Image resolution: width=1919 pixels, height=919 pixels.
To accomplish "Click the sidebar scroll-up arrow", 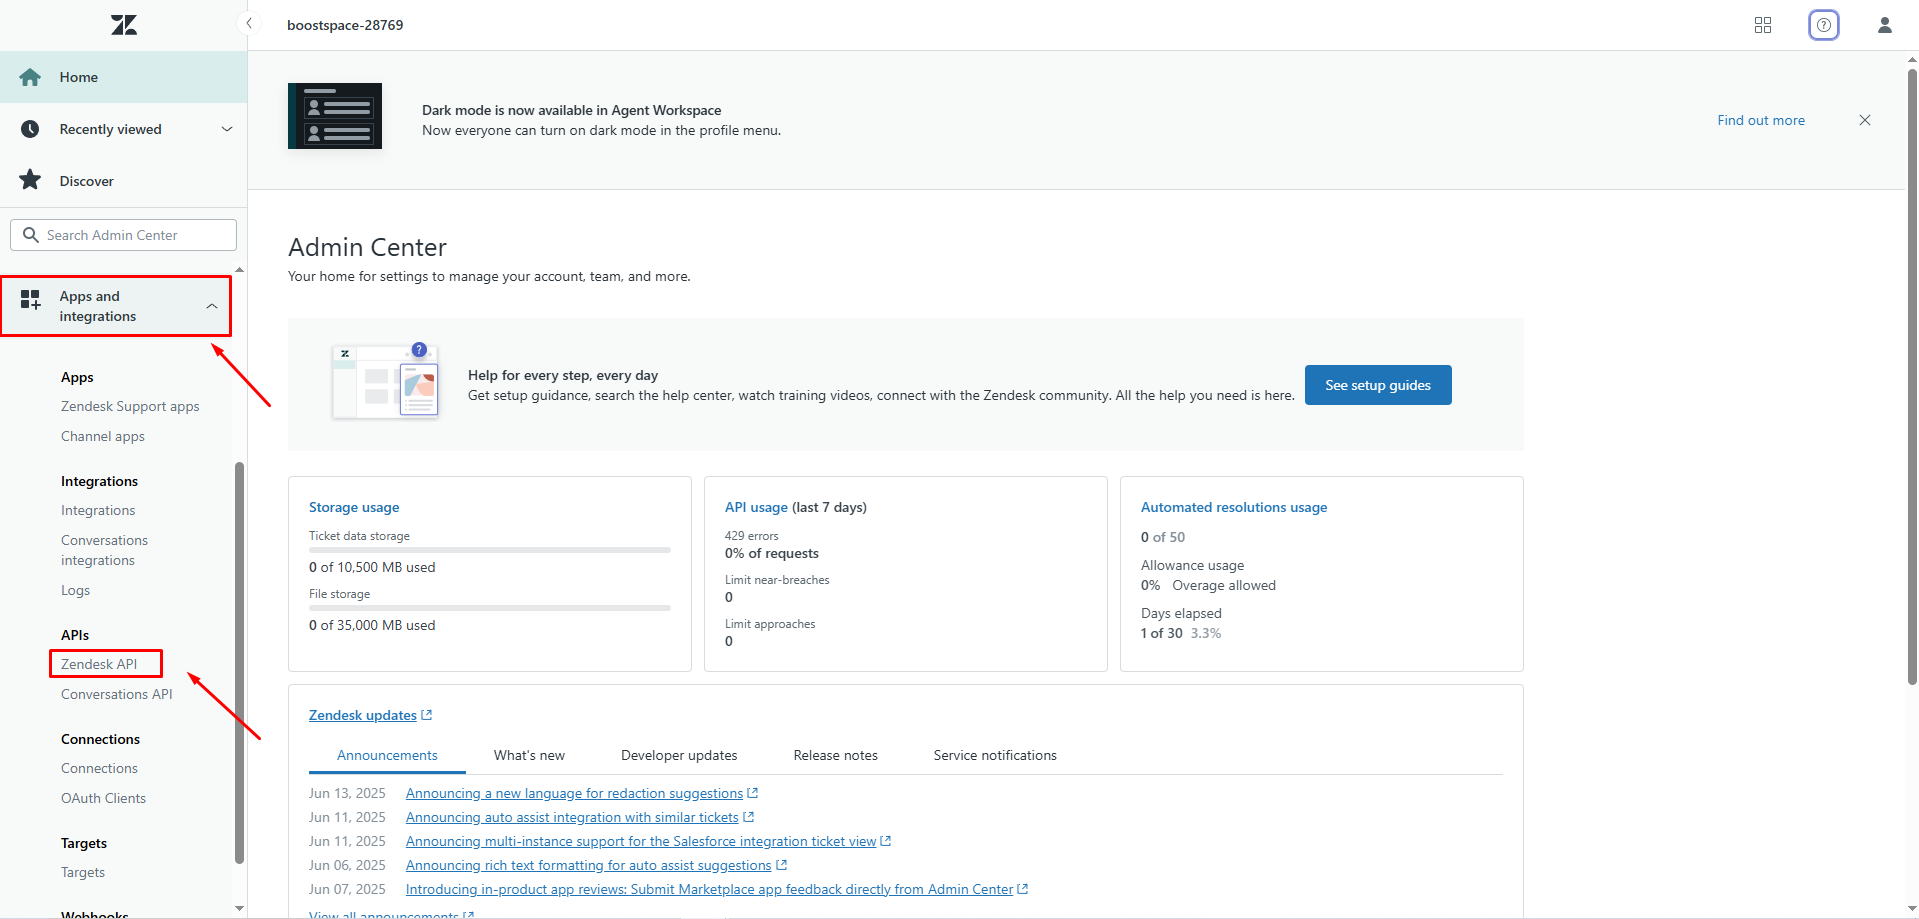I will coord(239,269).
